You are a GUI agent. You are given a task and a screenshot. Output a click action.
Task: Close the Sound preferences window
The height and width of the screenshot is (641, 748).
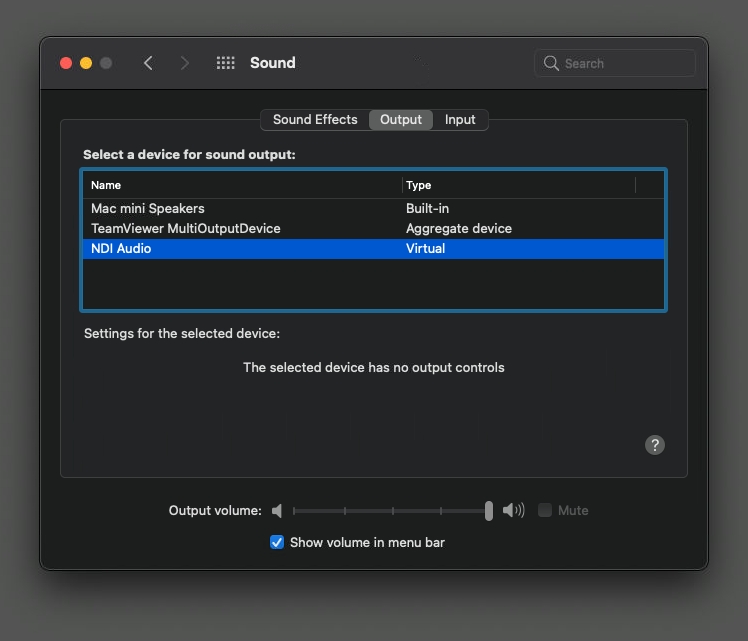pyautogui.click(x=66, y=63)
